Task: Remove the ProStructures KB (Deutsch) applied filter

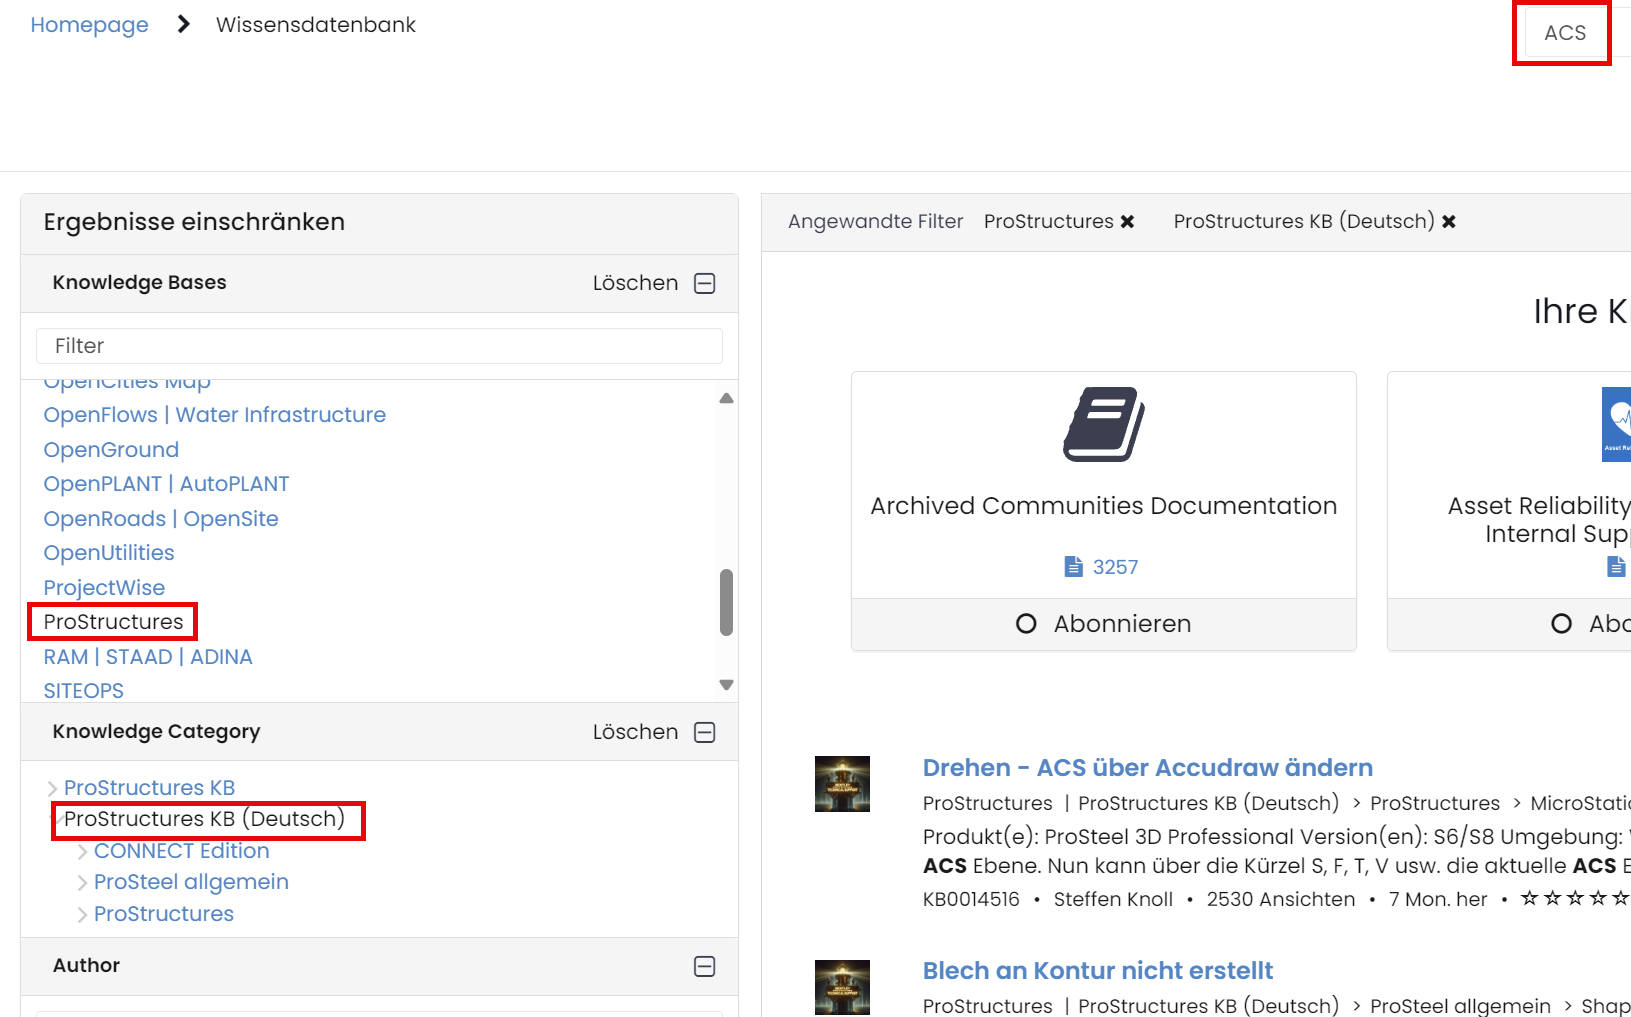Action: (1449, 221)
